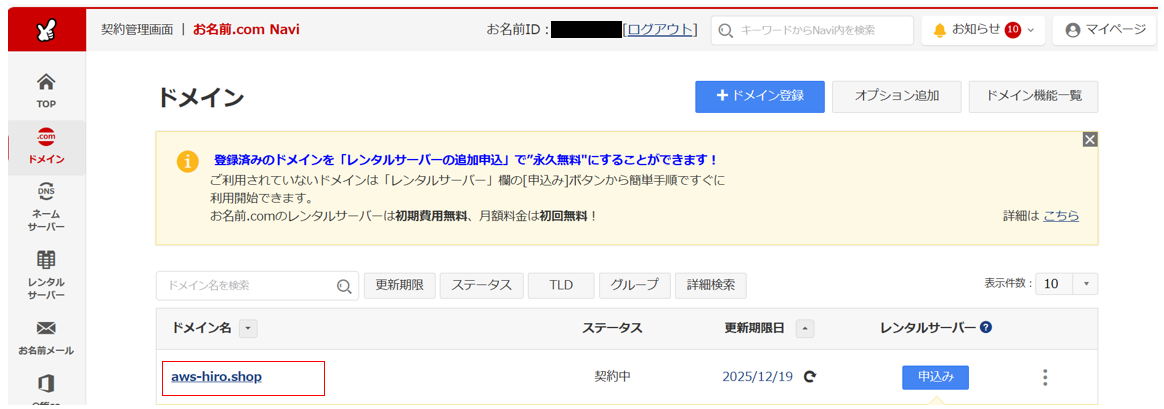This screenshot has width=1164, height=409.
Task: Click the ログアウト link
Action: coord(662,30)
